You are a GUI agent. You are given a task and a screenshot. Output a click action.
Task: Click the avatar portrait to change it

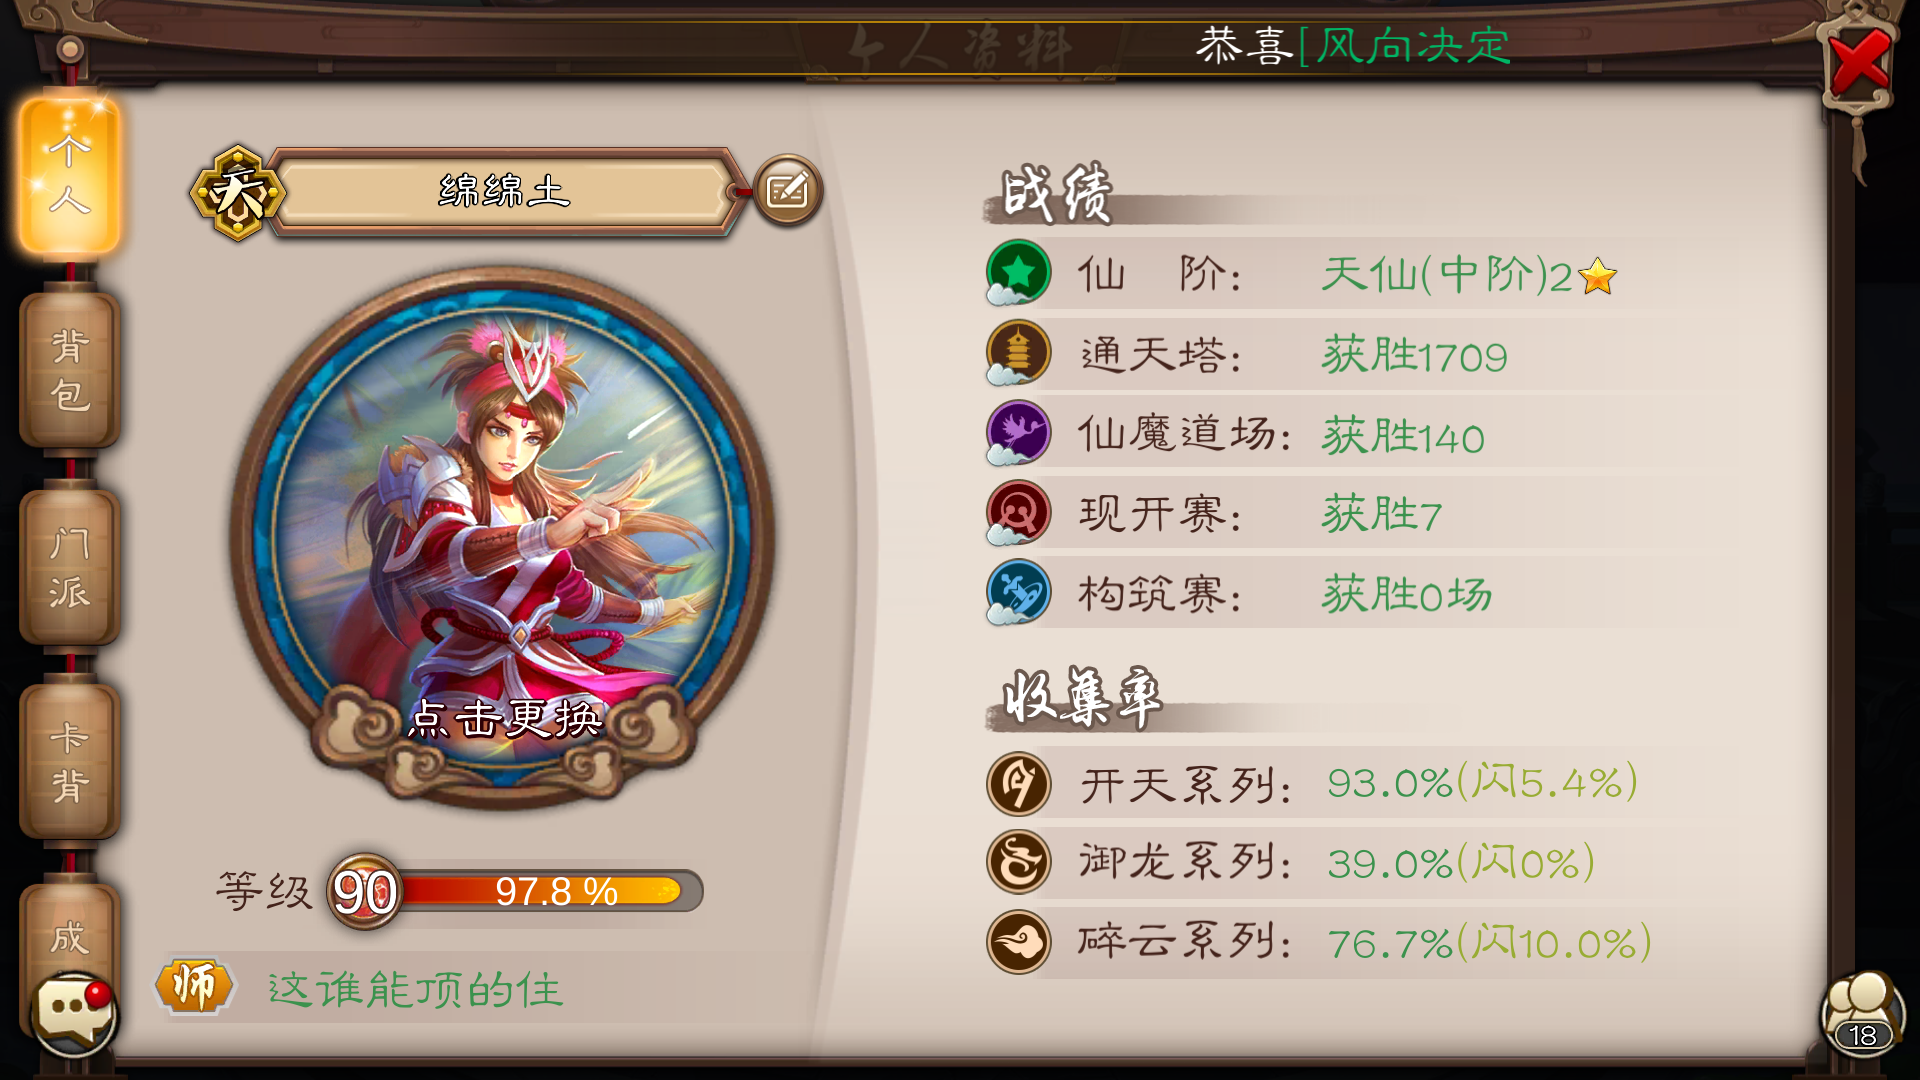tap(503, 535)
